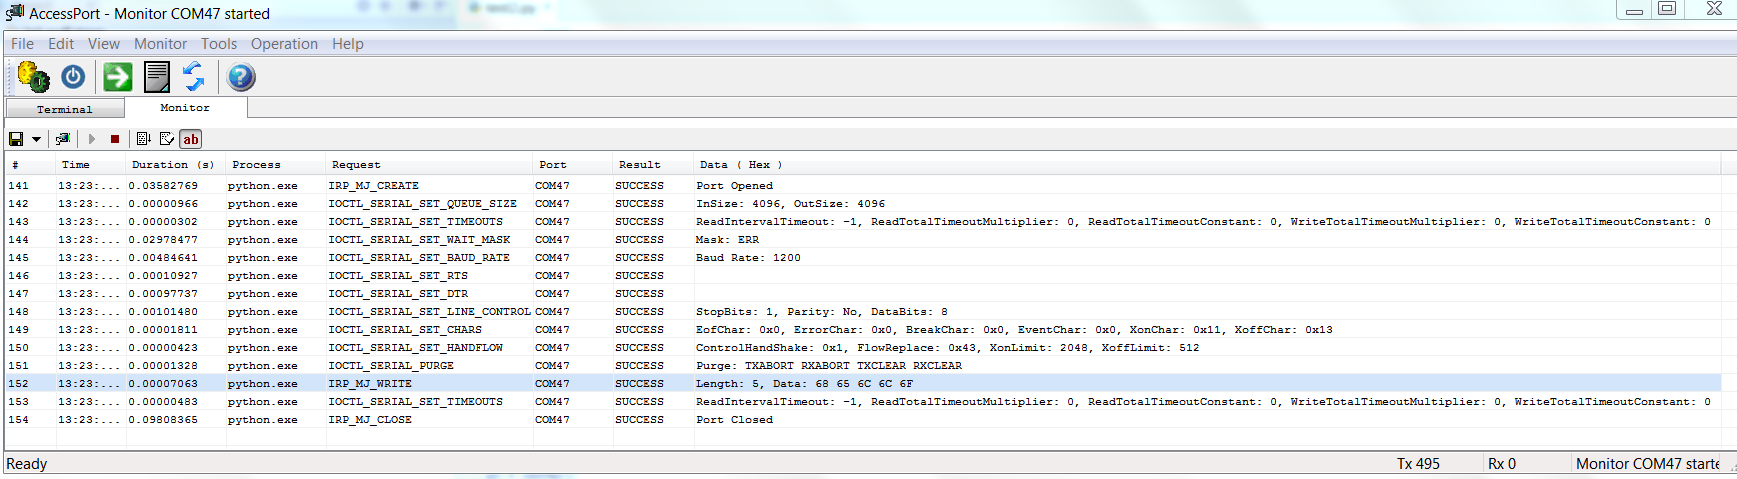Open the Operation menu
This screenshot has height=479, width=1737.
[x=284, y=44]
